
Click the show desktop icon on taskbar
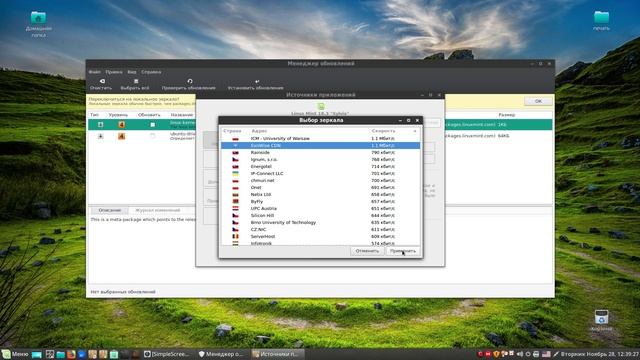[36, 354]
